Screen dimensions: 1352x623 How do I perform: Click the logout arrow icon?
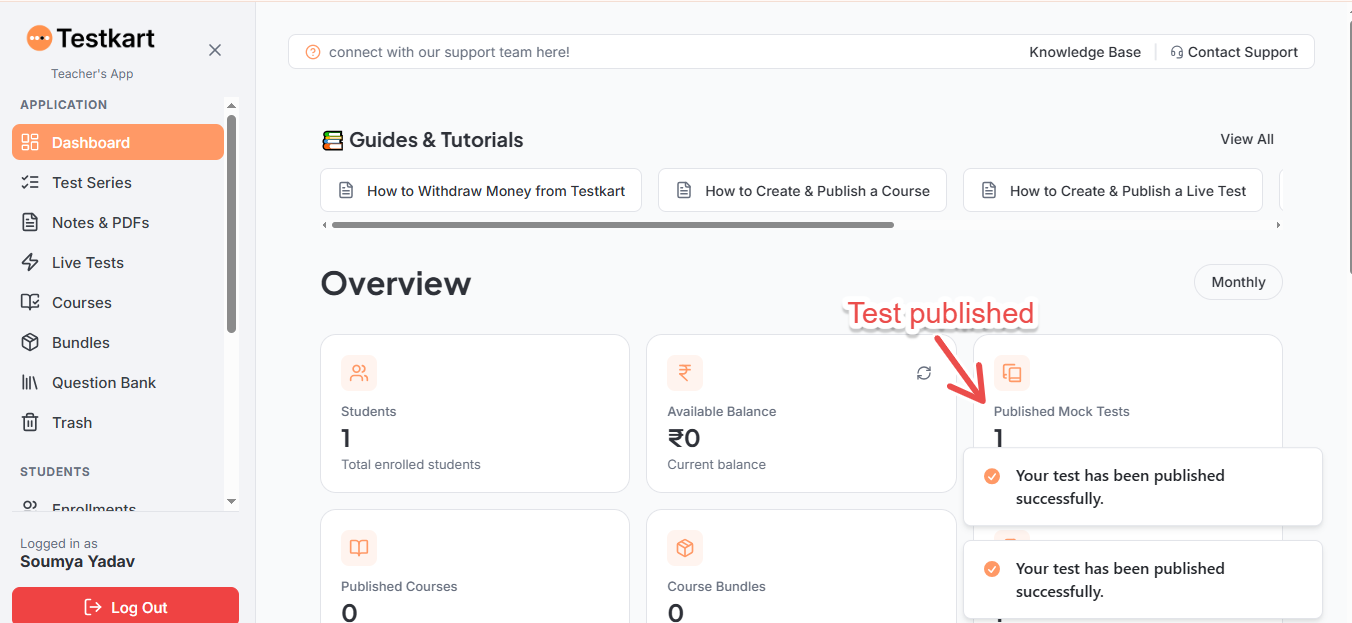click(93, 607)
